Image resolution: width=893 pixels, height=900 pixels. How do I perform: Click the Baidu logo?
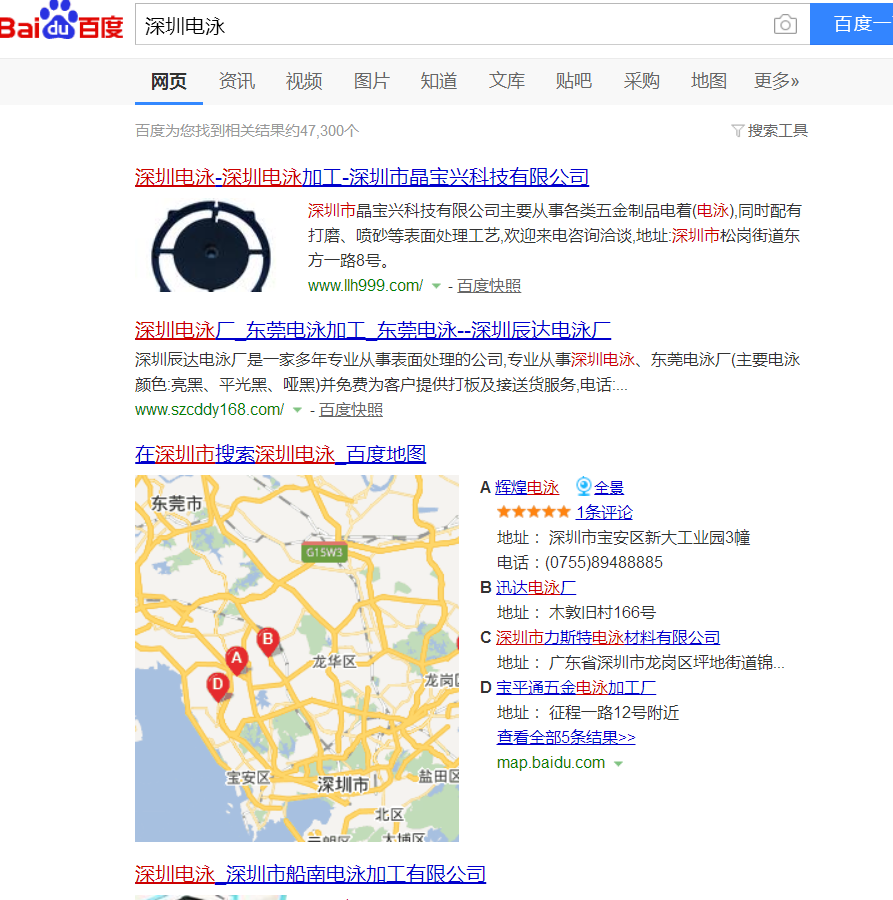61,21
